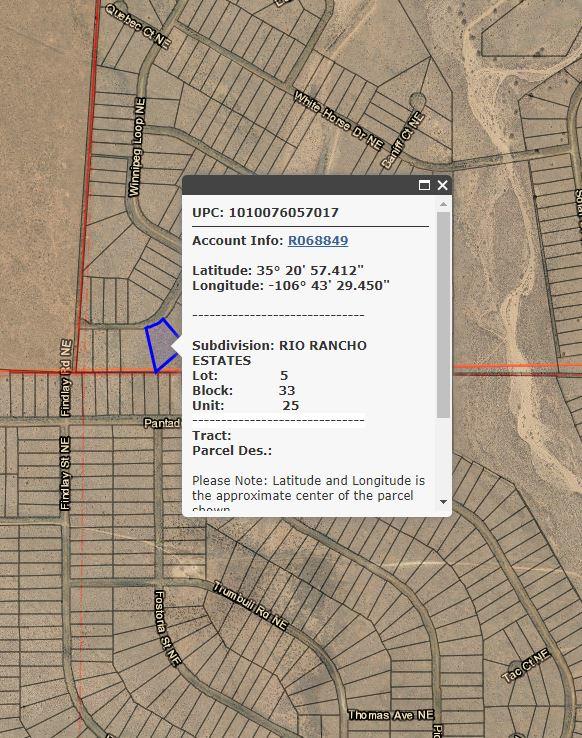Click the Quebec Ct NE street label
The image size is (582, 738).
coord(137,25)
